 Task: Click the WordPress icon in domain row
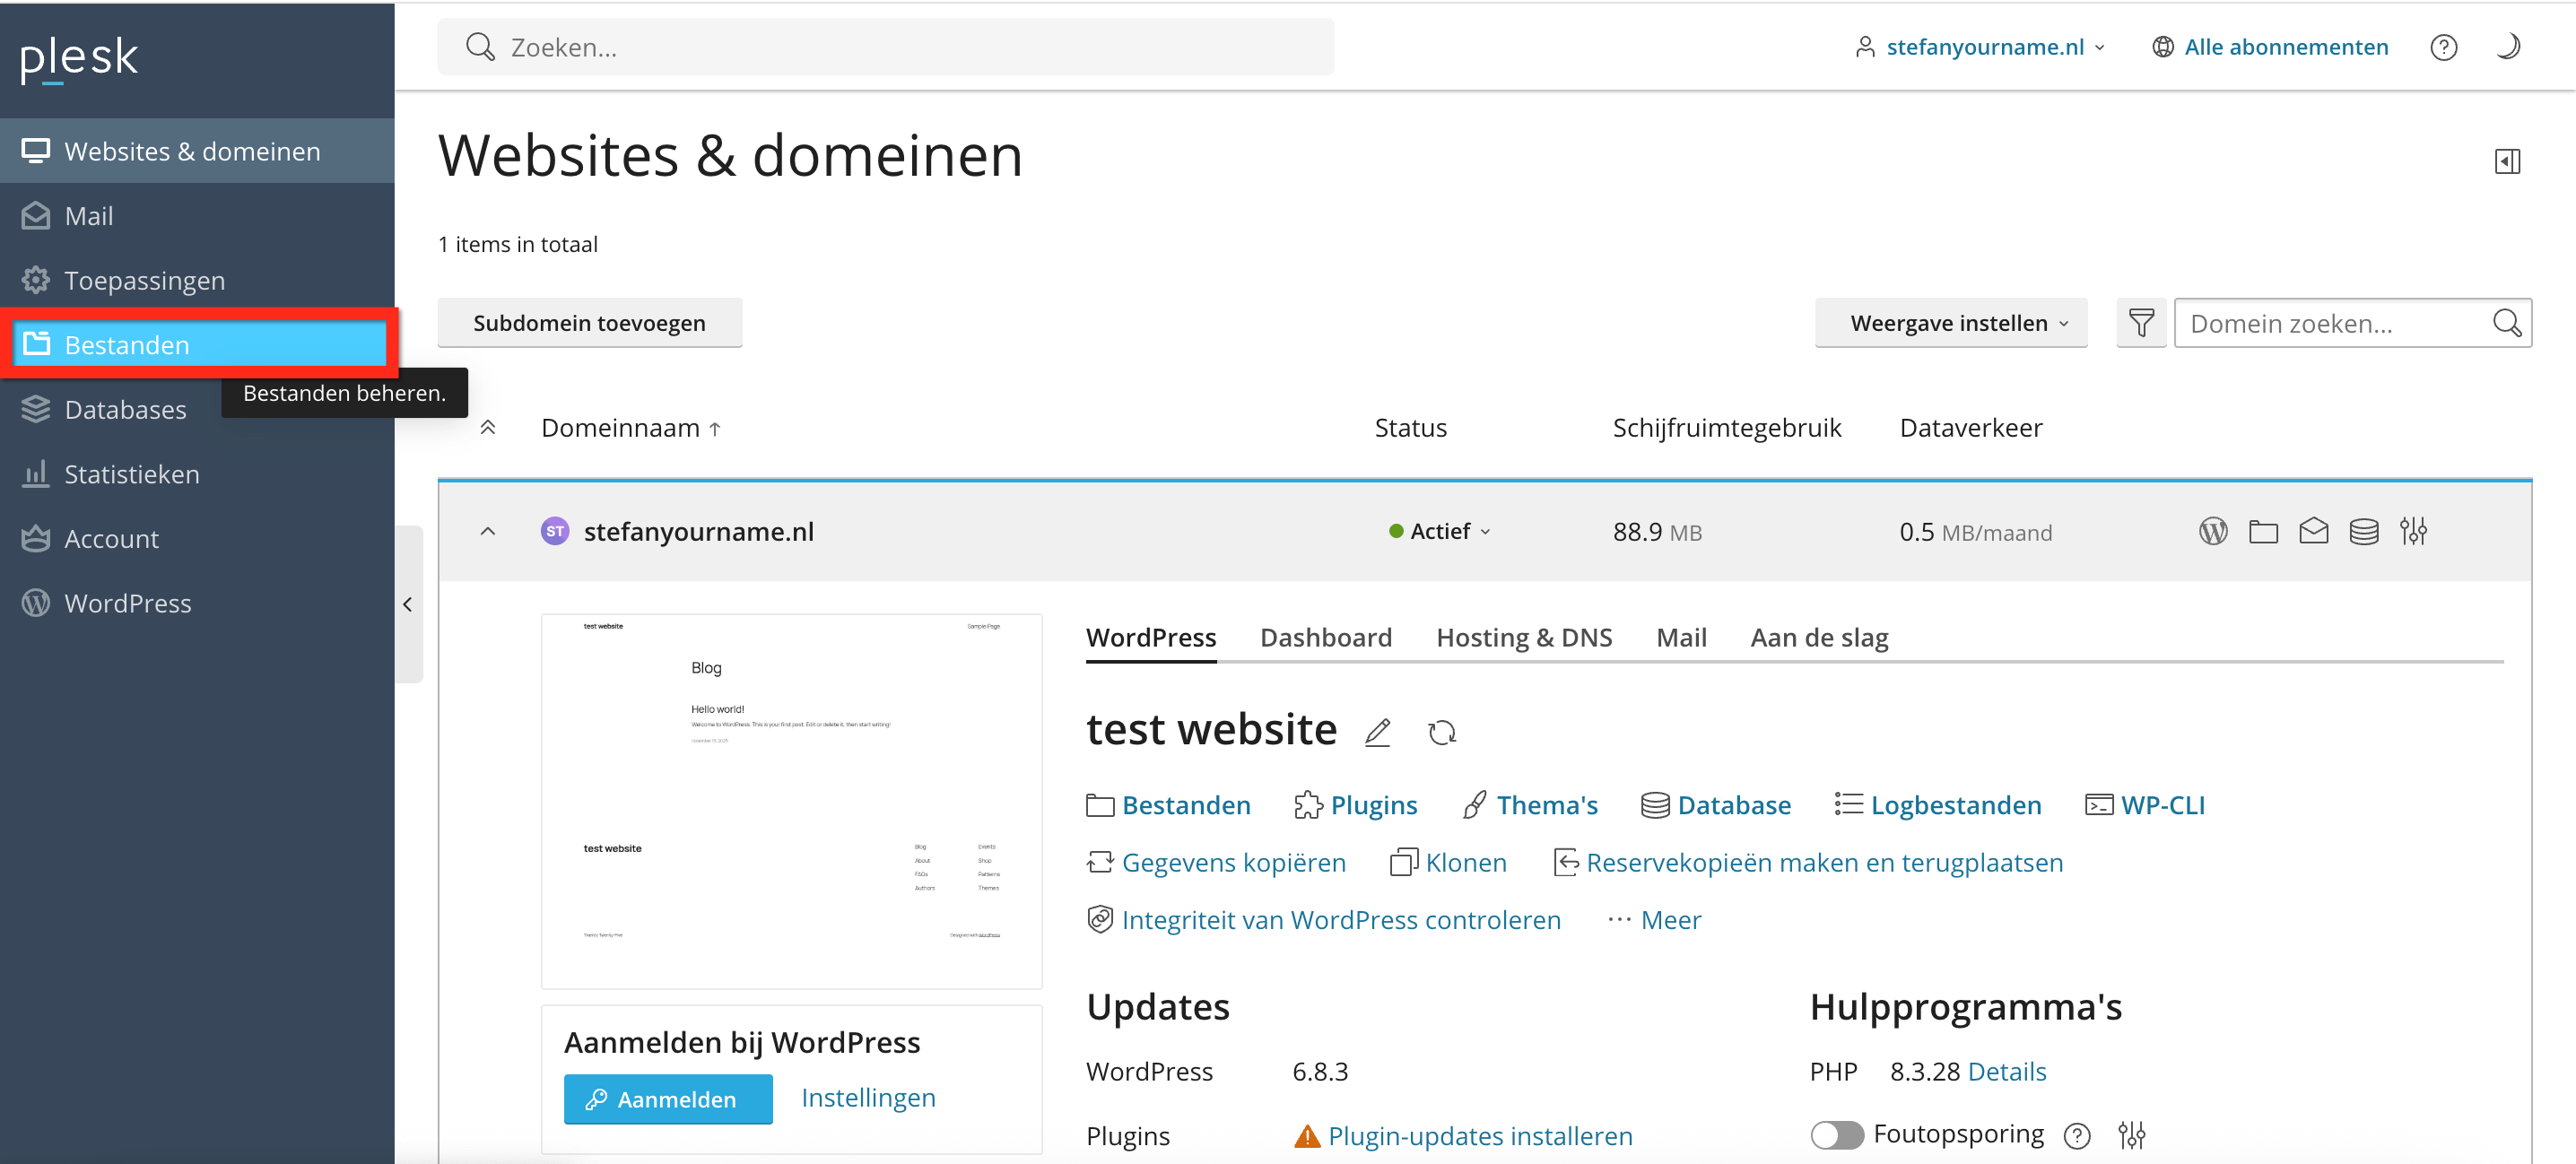[2212, 531]
